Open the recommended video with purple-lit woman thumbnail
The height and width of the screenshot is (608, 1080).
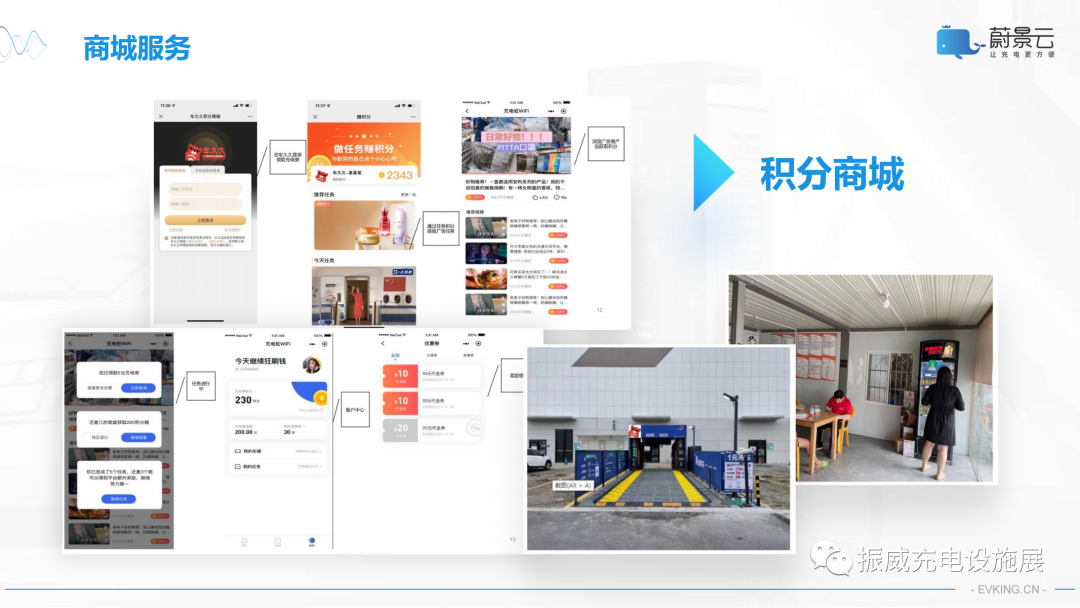[486, 253]
